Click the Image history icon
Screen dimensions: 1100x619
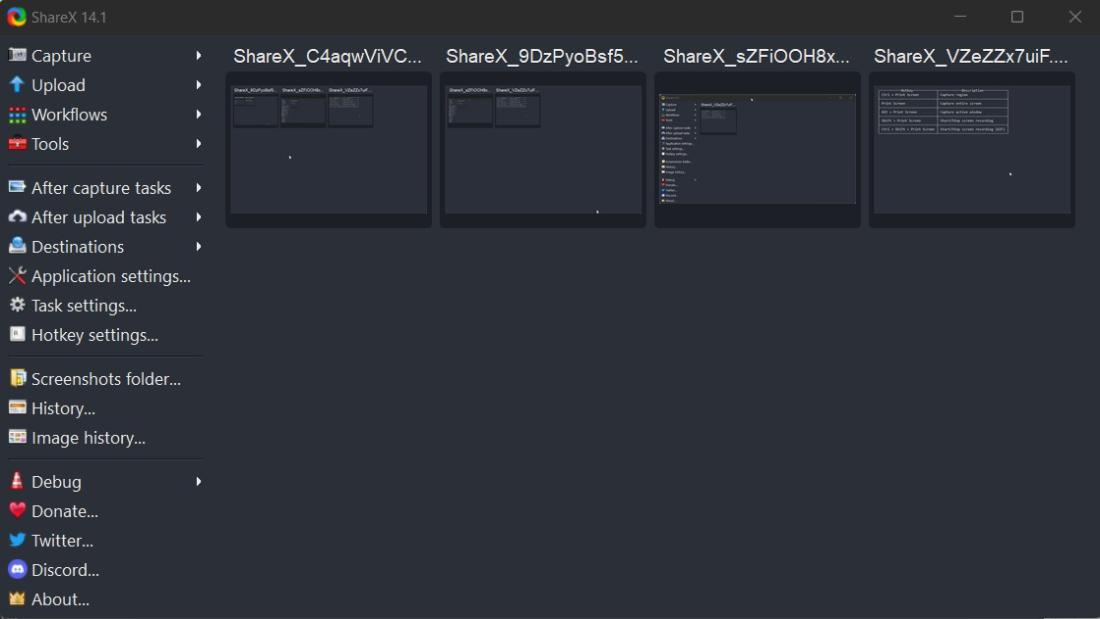pos(17,437)
